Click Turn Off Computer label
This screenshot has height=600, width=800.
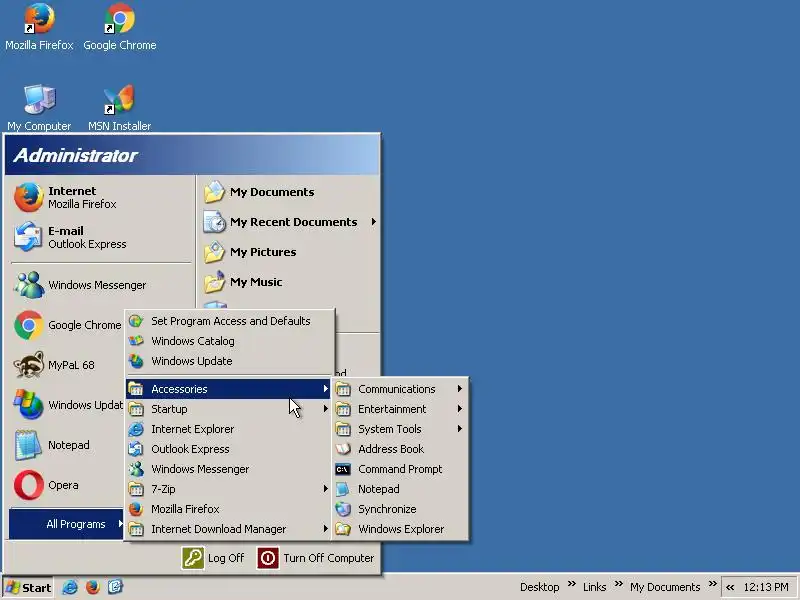point(329,558)
